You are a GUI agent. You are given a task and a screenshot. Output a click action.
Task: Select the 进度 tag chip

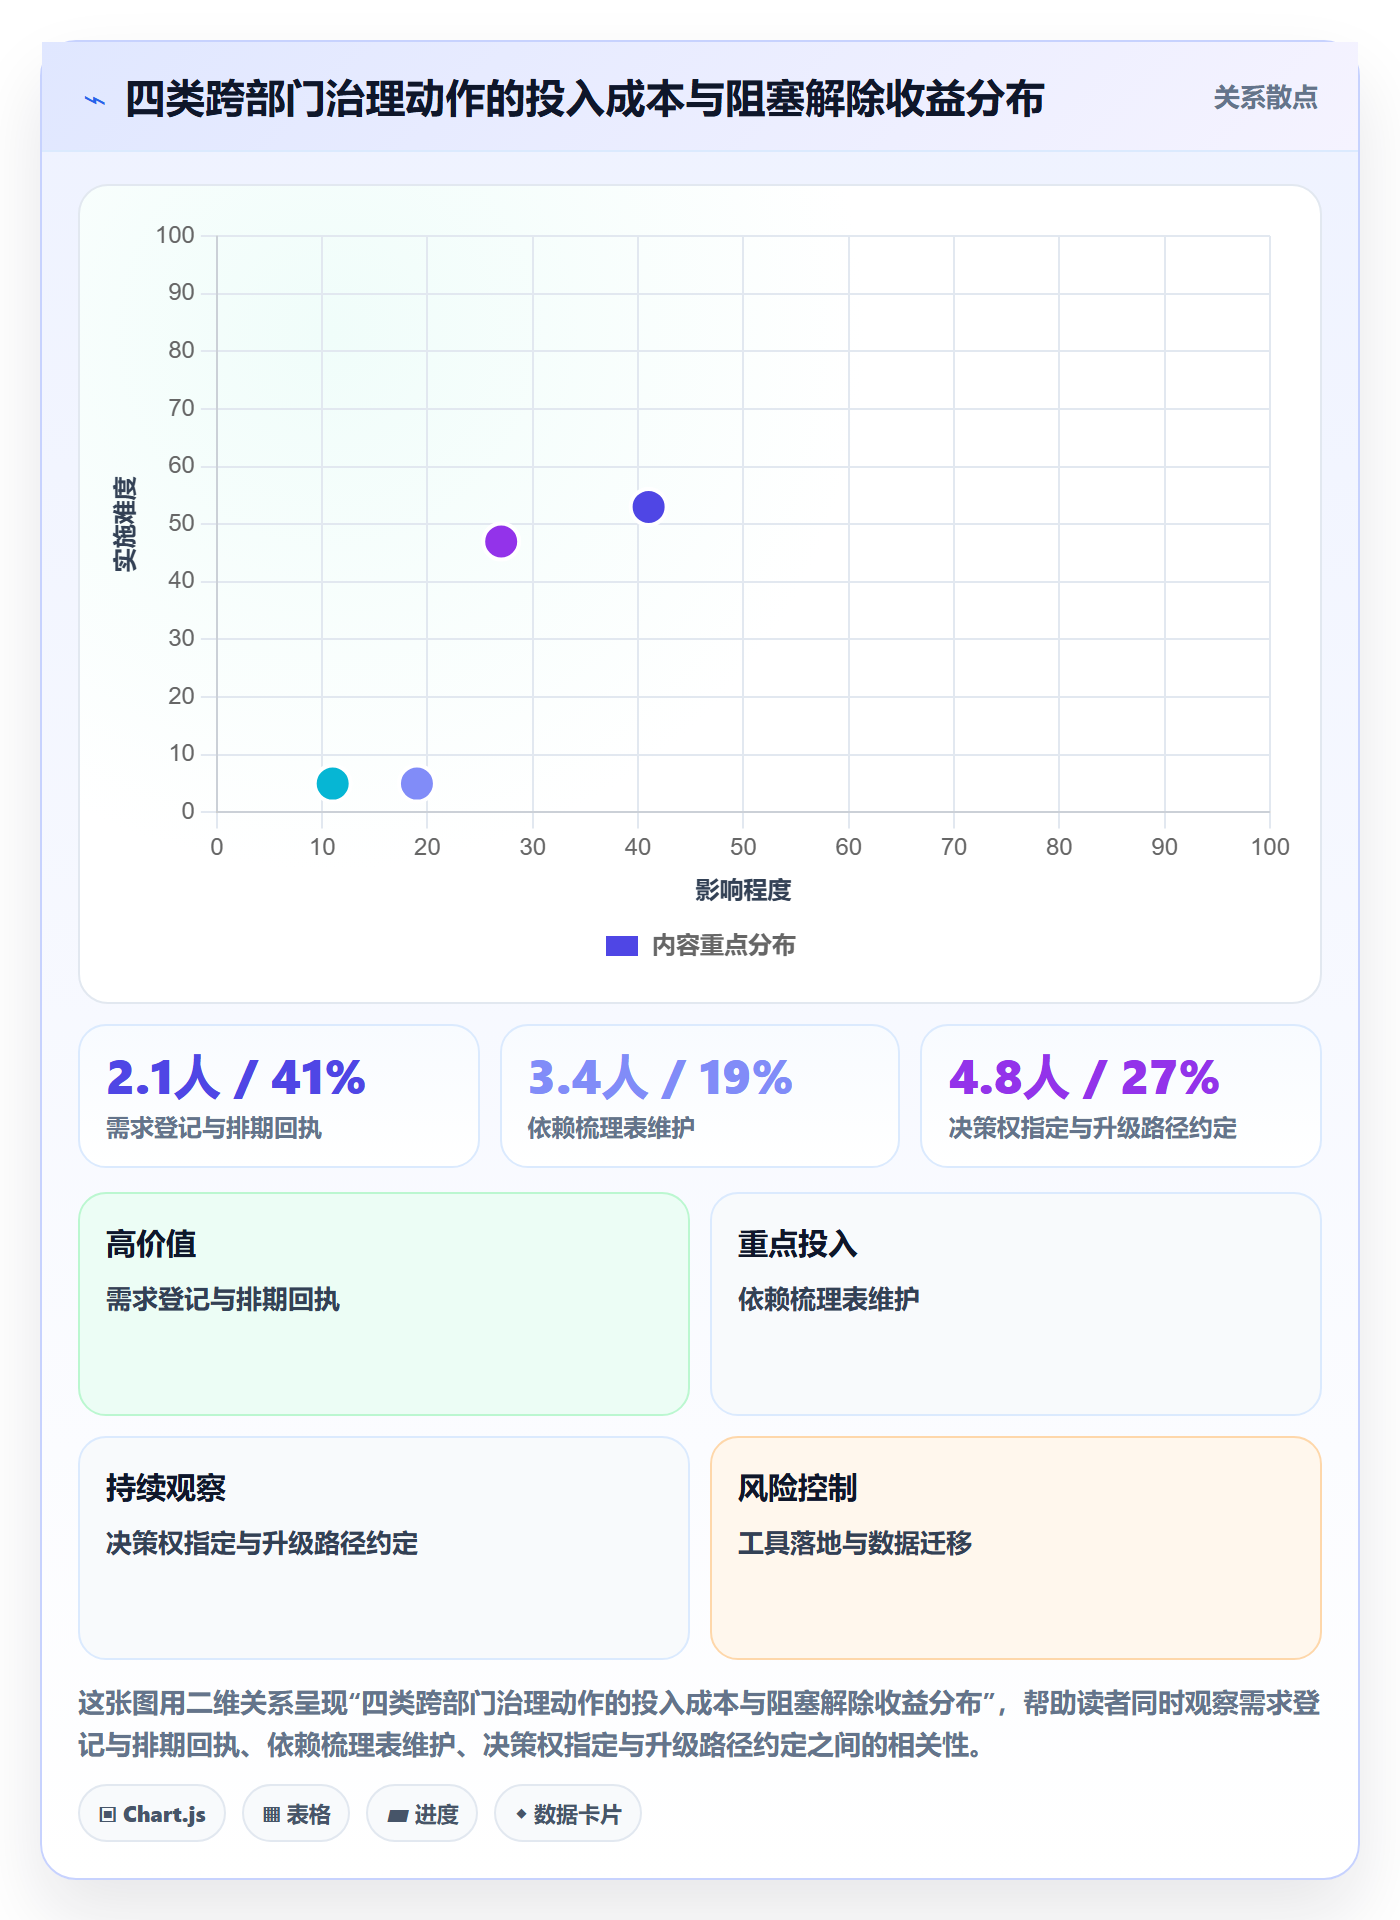coord(422,1814)
